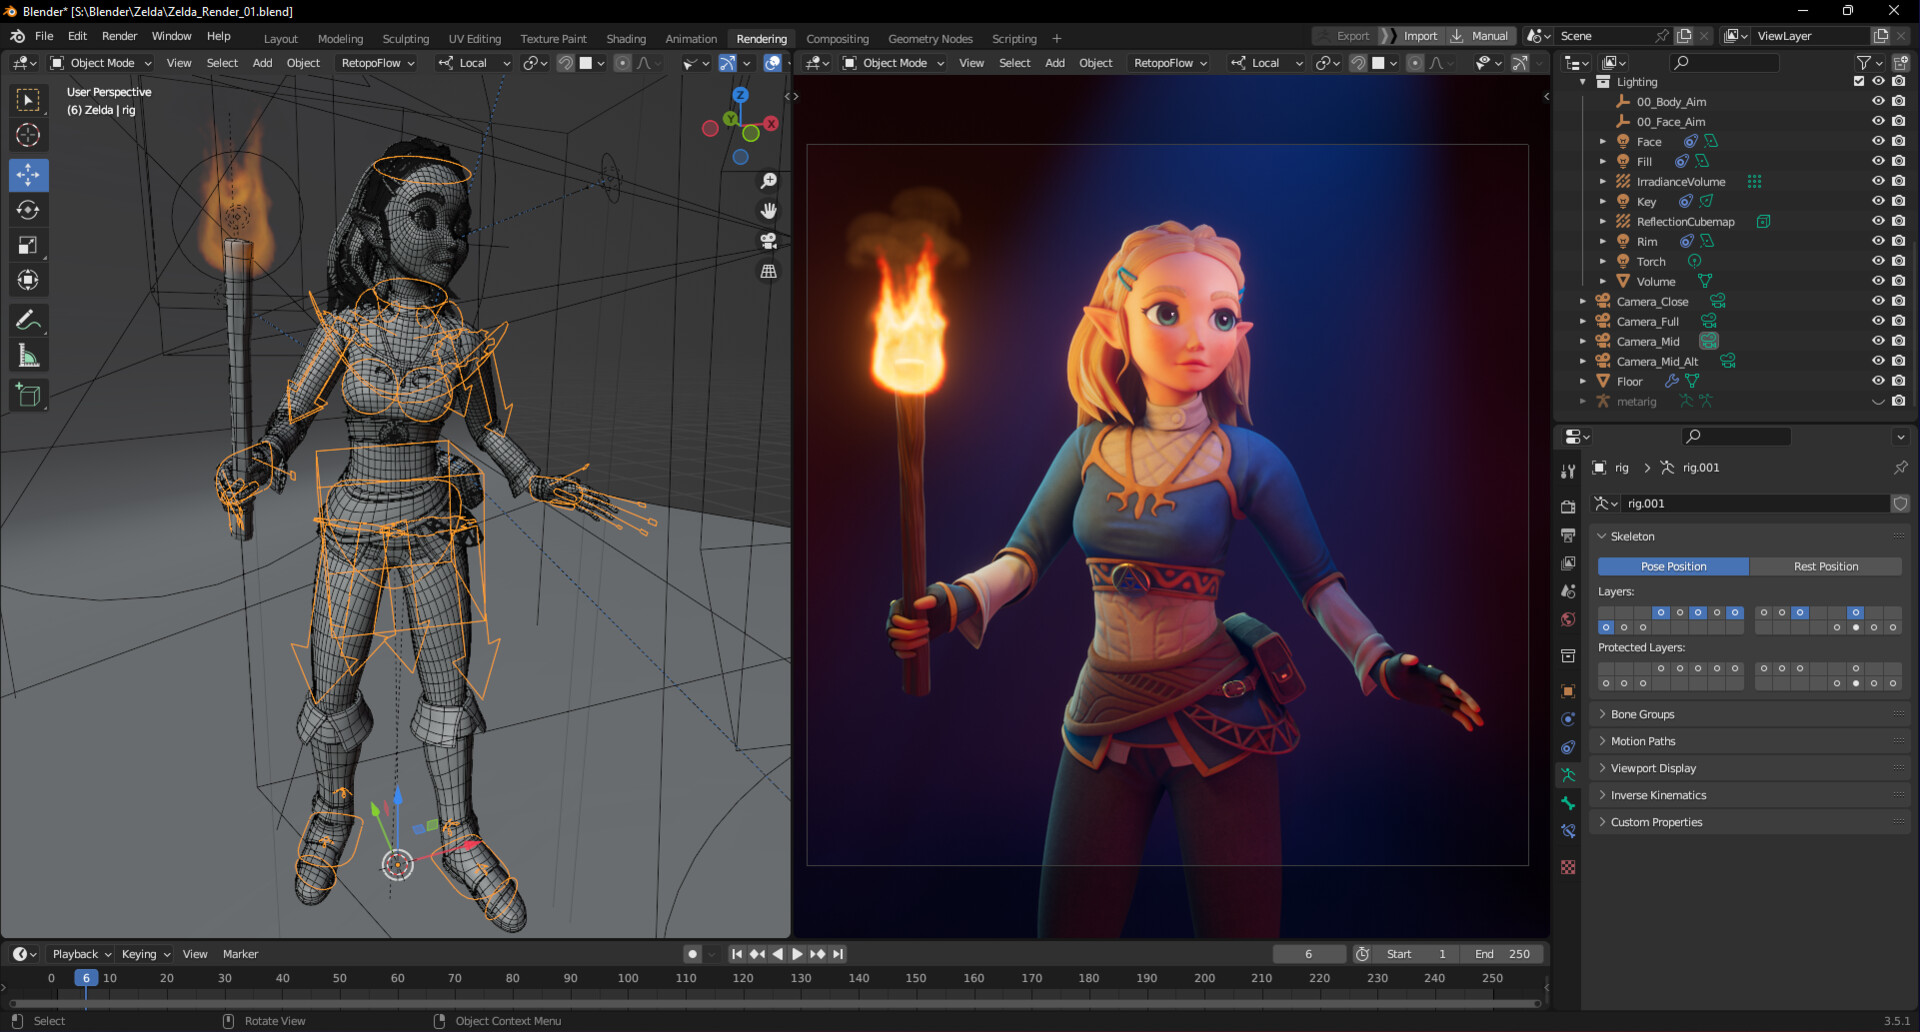Open the Outliner filter options
Screen dimensions: 1920x1032
[1864, 62]
